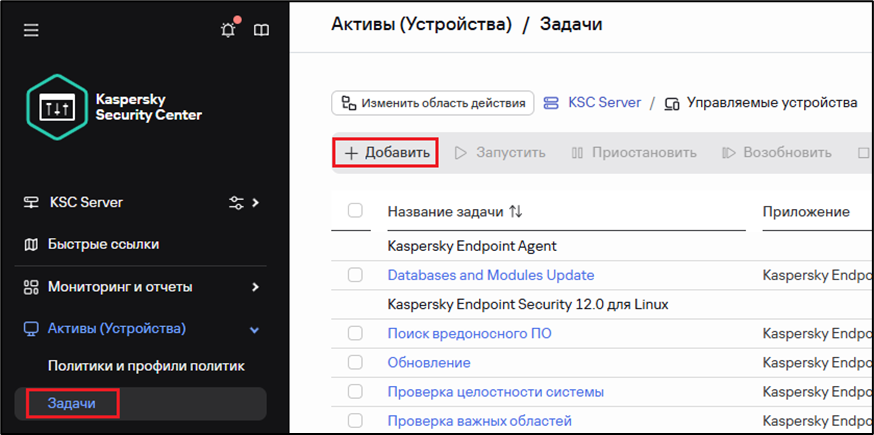
Task: Toggle the select-all tasks checkbox
Action: point(355,210)
